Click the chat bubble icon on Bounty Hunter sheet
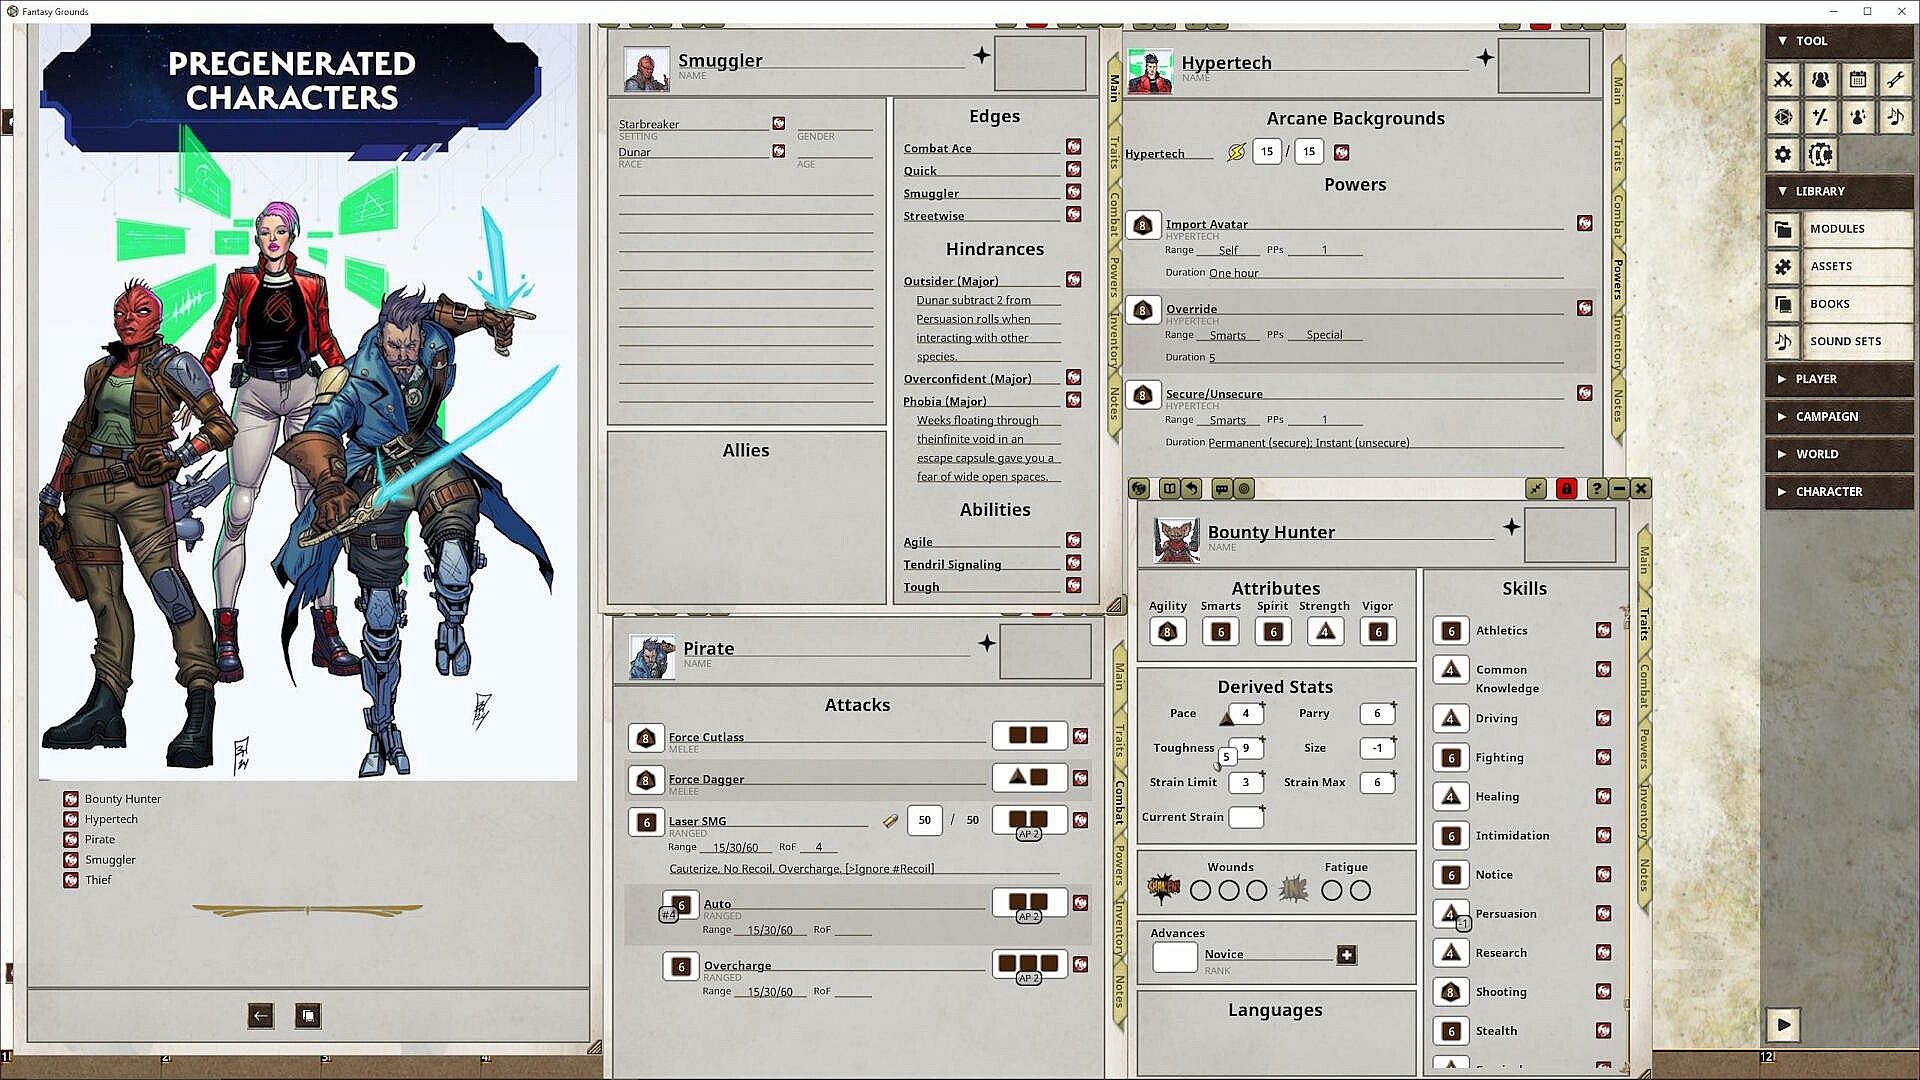The image size is (1920, 1080). pyautogui.click(x=1221, y=489)
